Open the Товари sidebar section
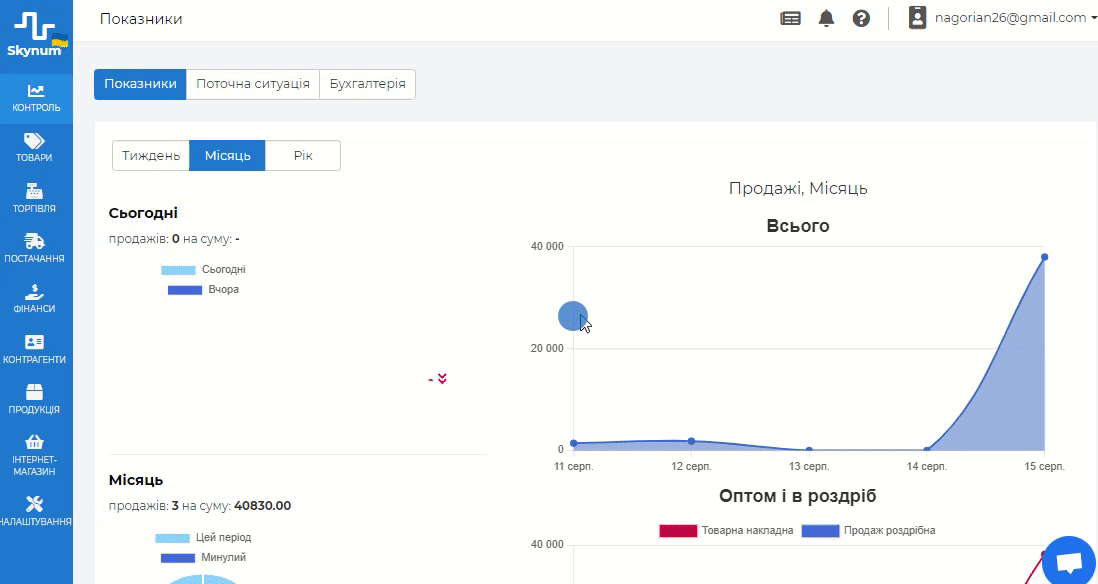 [x=36, y=148]
